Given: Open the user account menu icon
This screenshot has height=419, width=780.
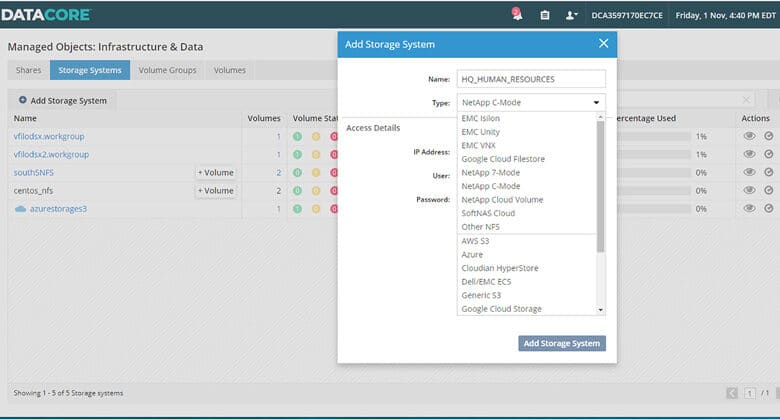Looking at the screenshot, I should [572, 15].
